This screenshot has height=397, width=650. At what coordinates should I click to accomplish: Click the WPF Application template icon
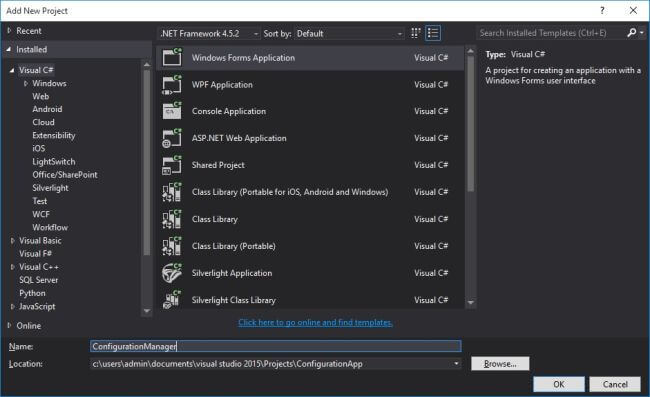coord(172,85)
